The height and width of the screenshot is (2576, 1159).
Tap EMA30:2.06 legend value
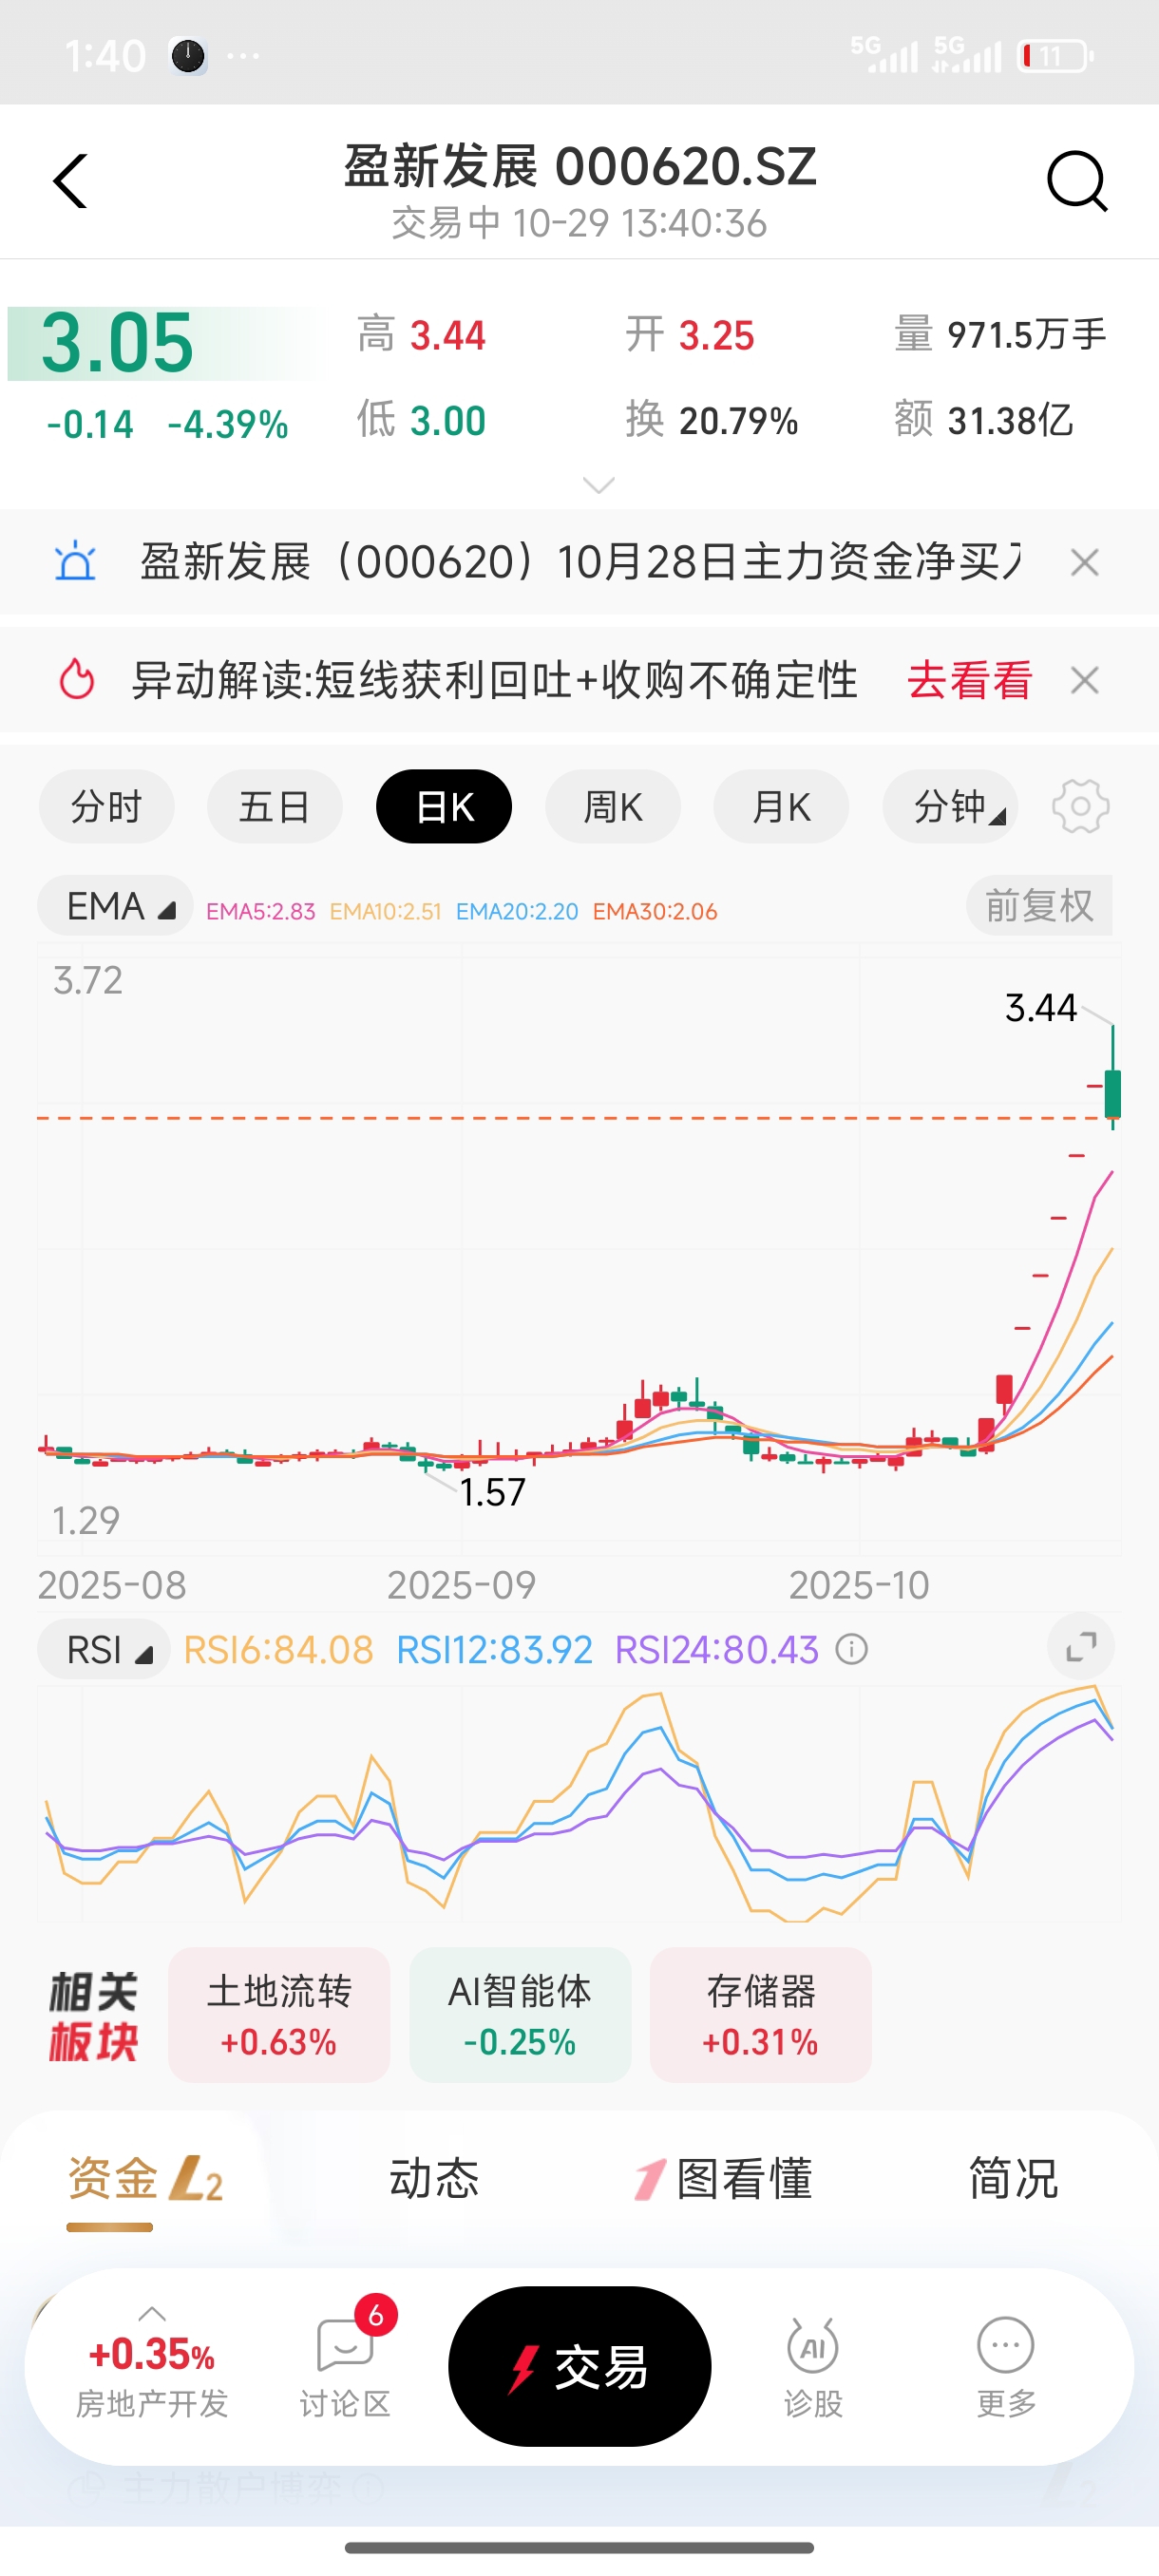655,912
